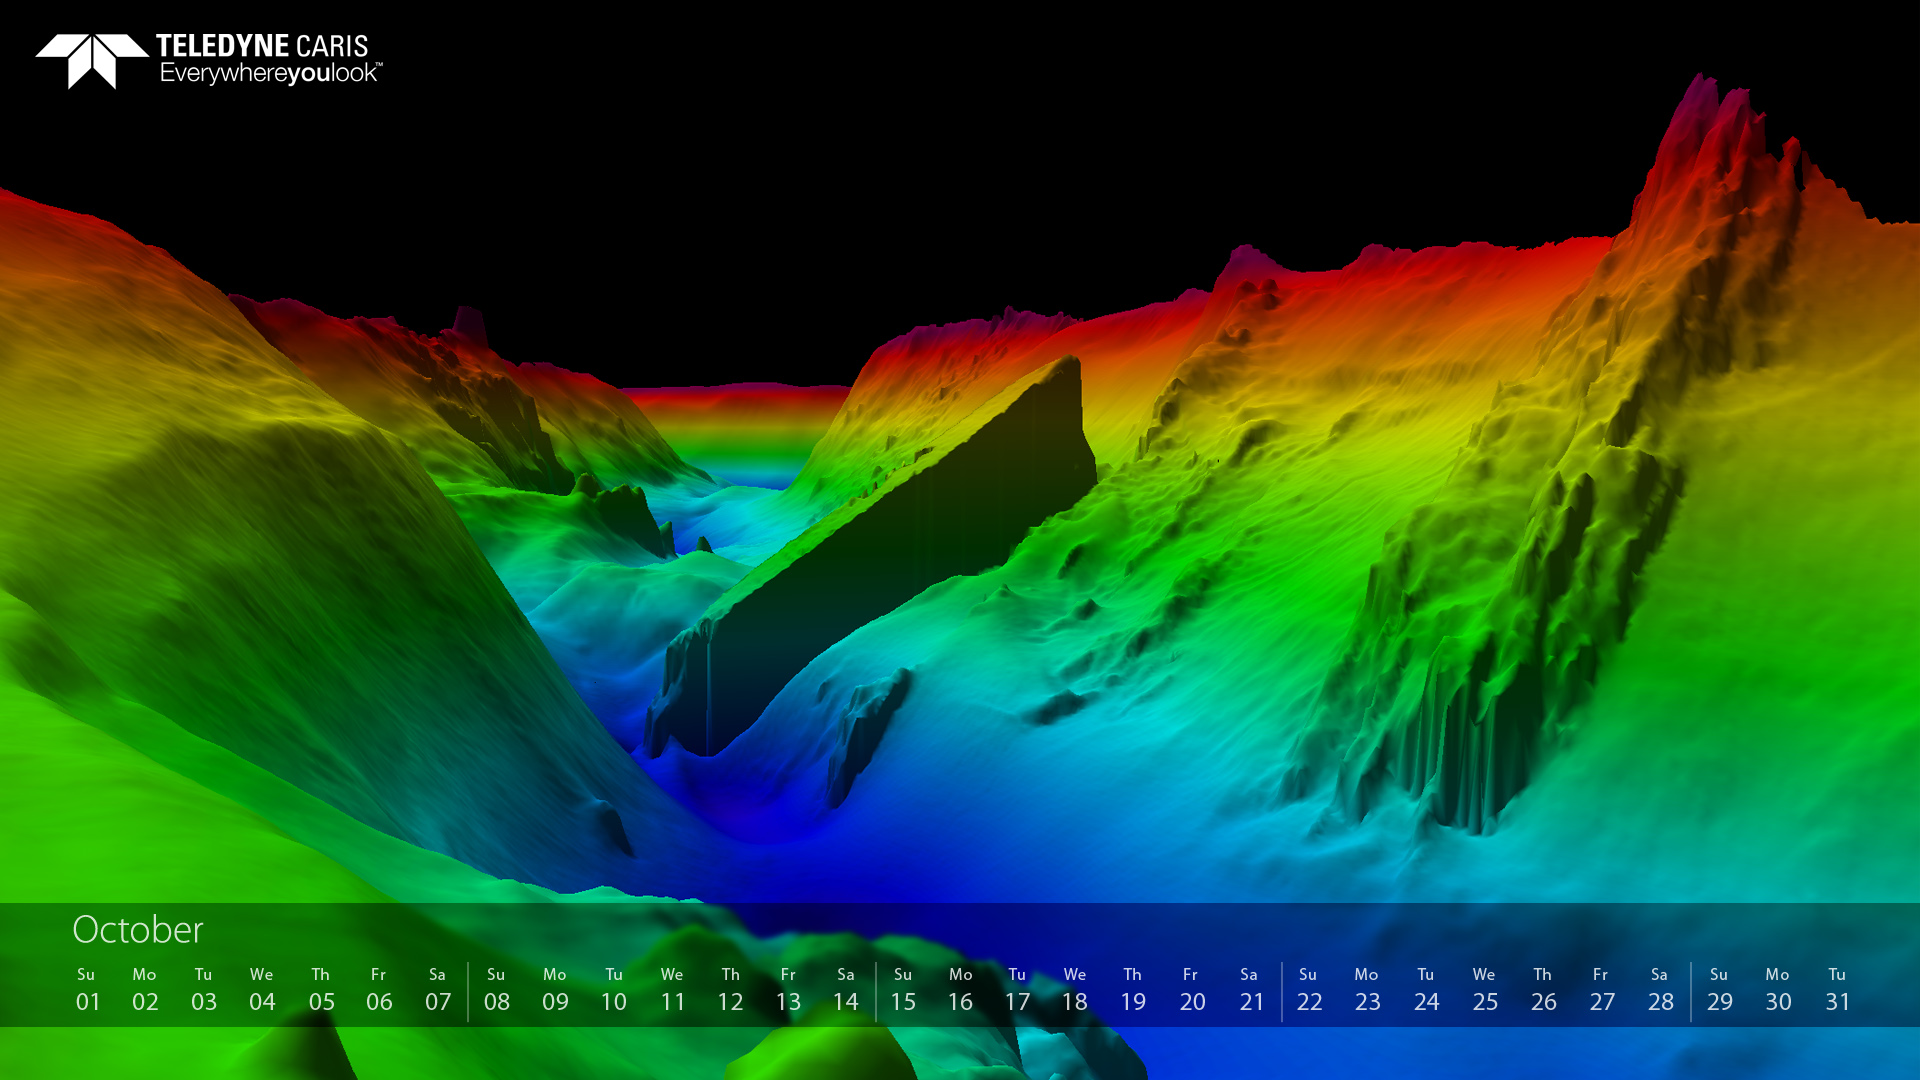The image size is (1920, 1080).
Task: Click the 'Fr' label above date 13
Action: coord(788,974)
